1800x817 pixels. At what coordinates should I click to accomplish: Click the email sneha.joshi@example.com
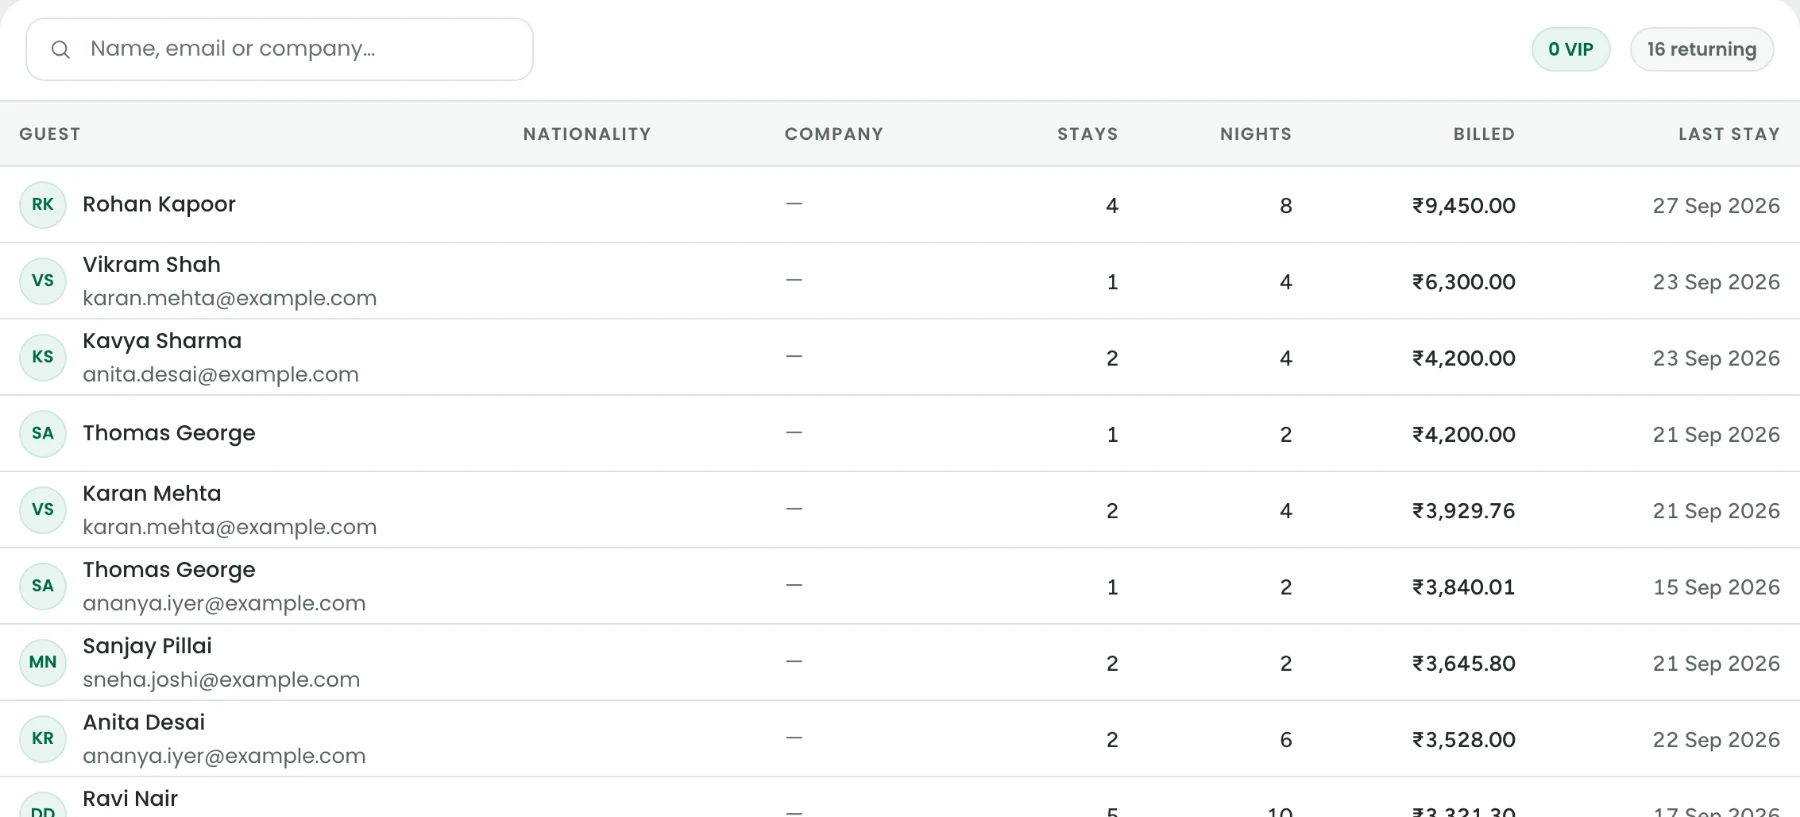tap(221, 680)
